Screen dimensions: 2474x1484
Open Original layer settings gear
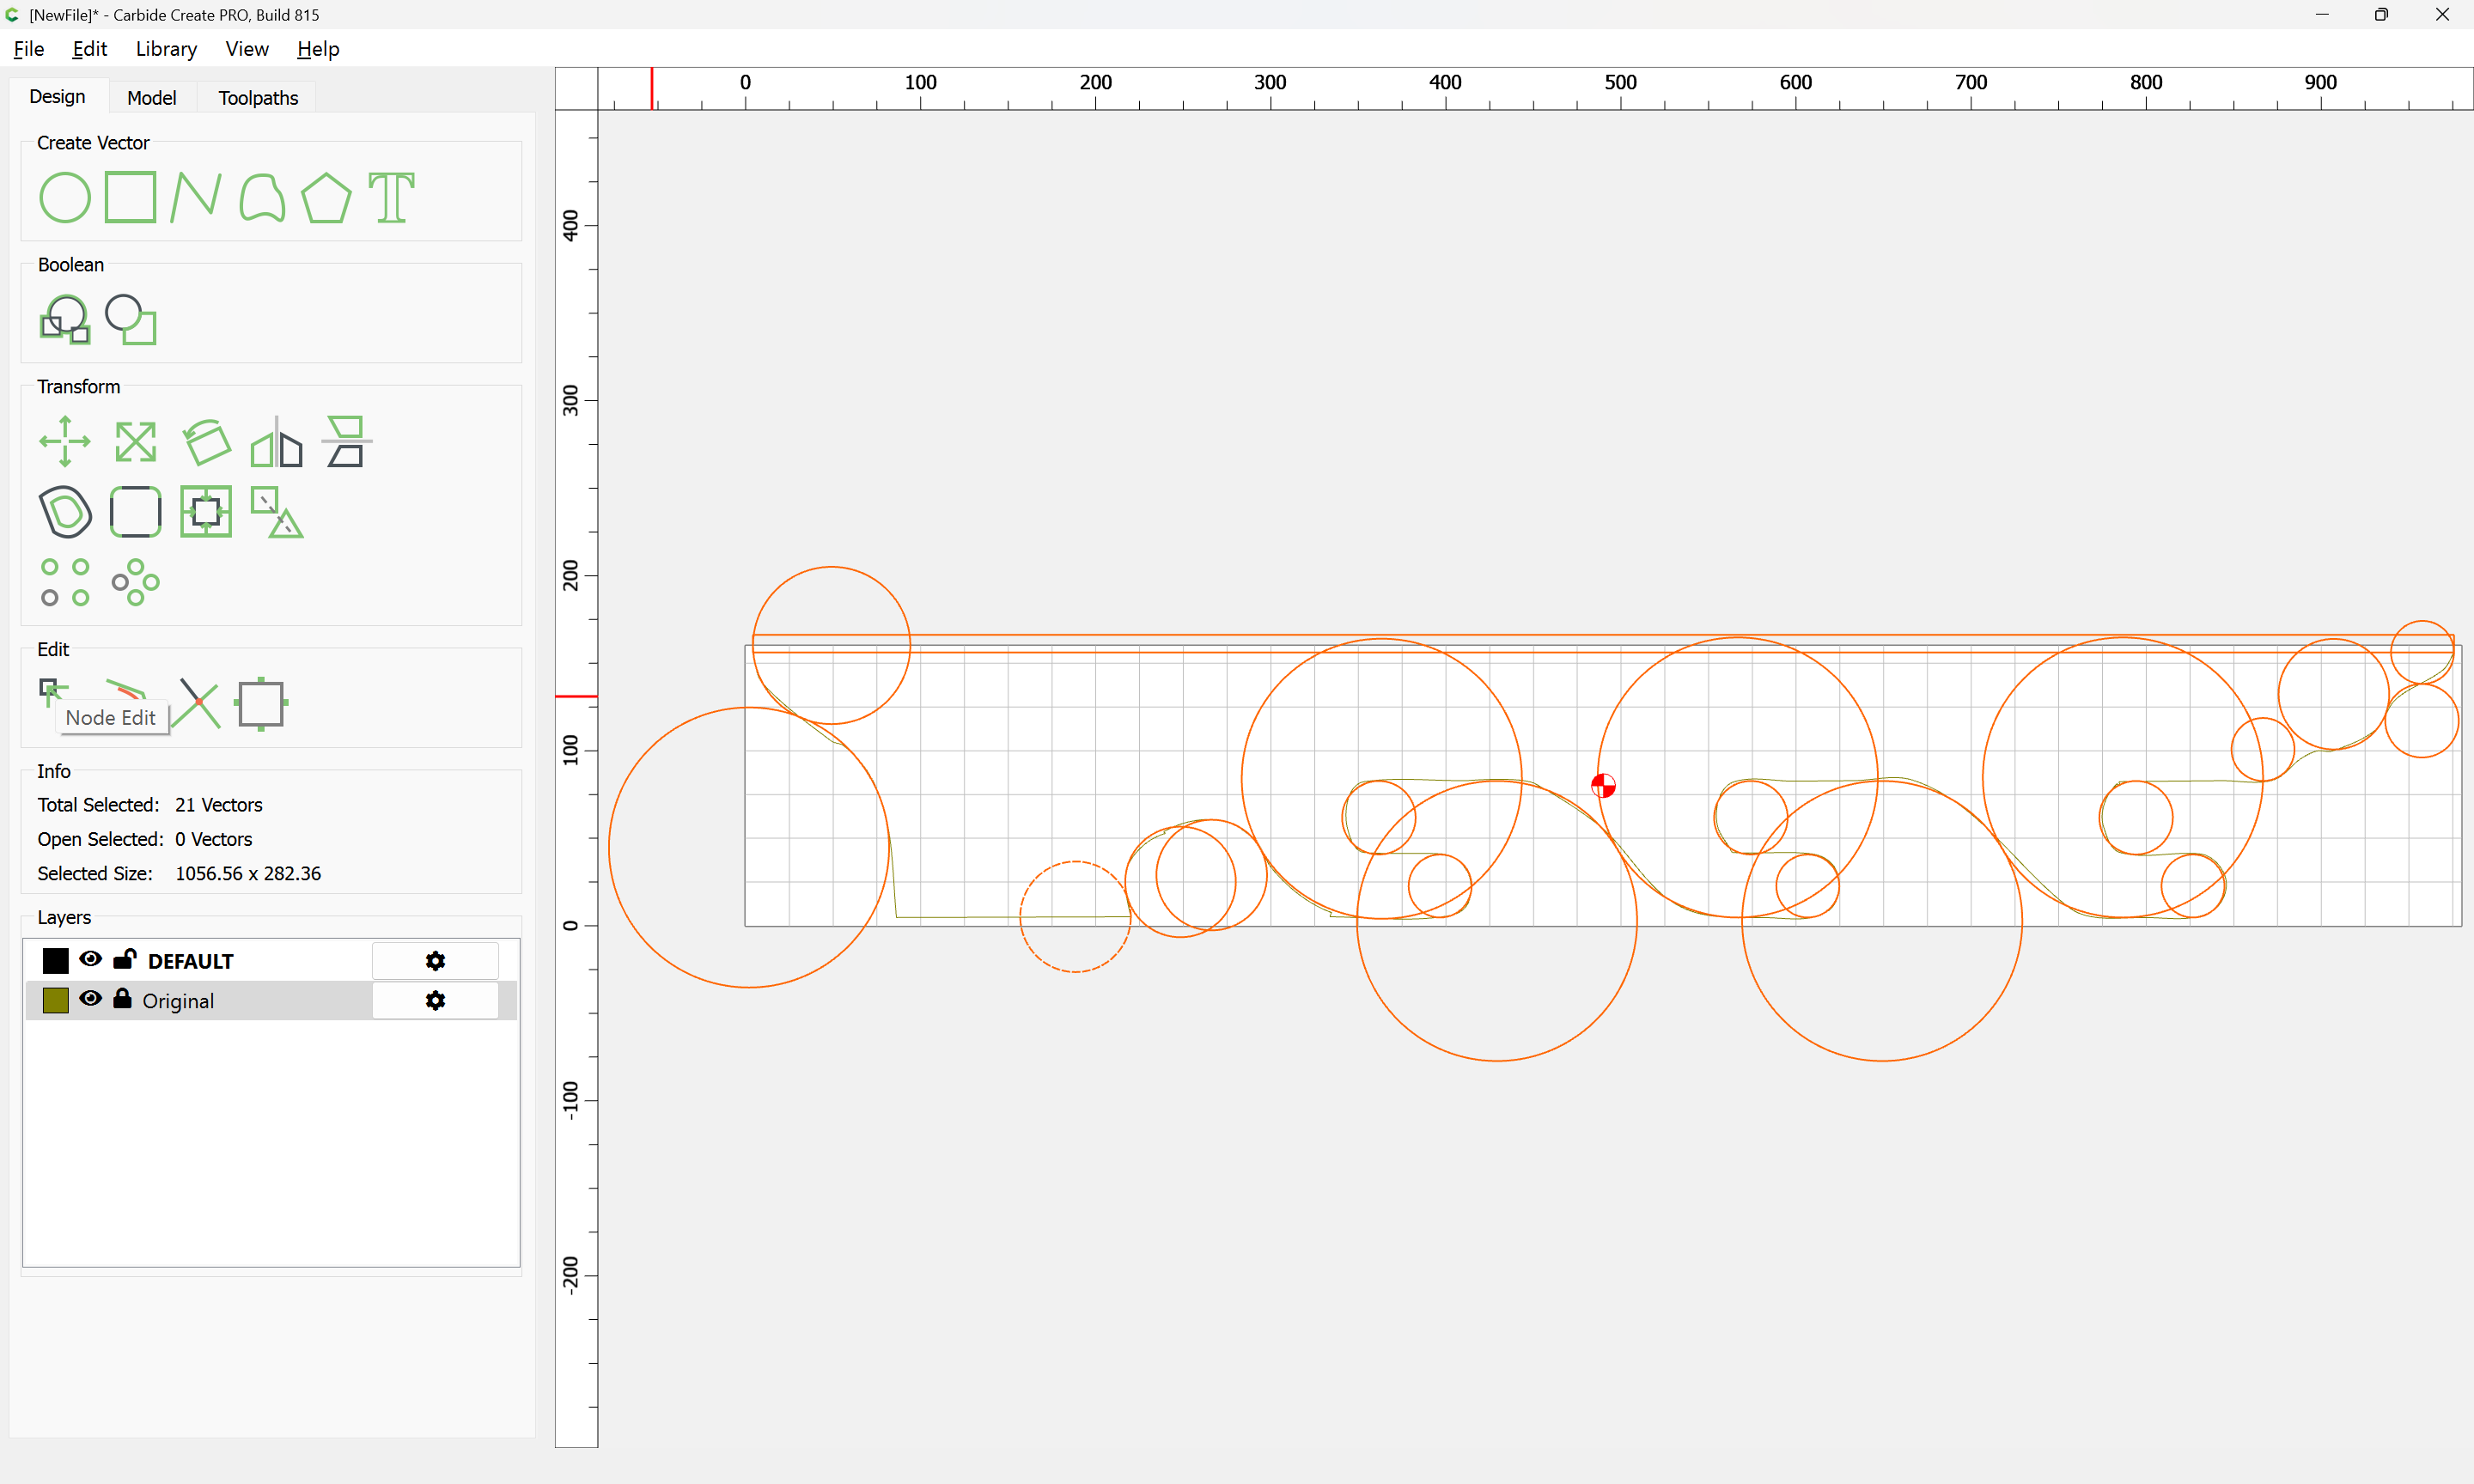(x=435, y=1001)
